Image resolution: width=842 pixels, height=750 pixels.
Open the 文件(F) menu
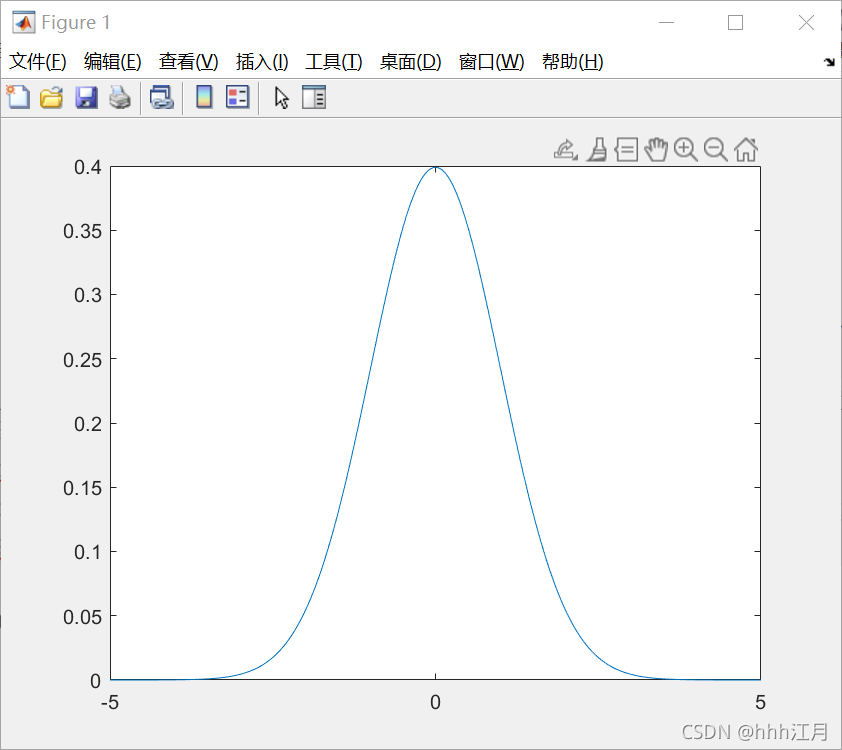tap(38, 62)
